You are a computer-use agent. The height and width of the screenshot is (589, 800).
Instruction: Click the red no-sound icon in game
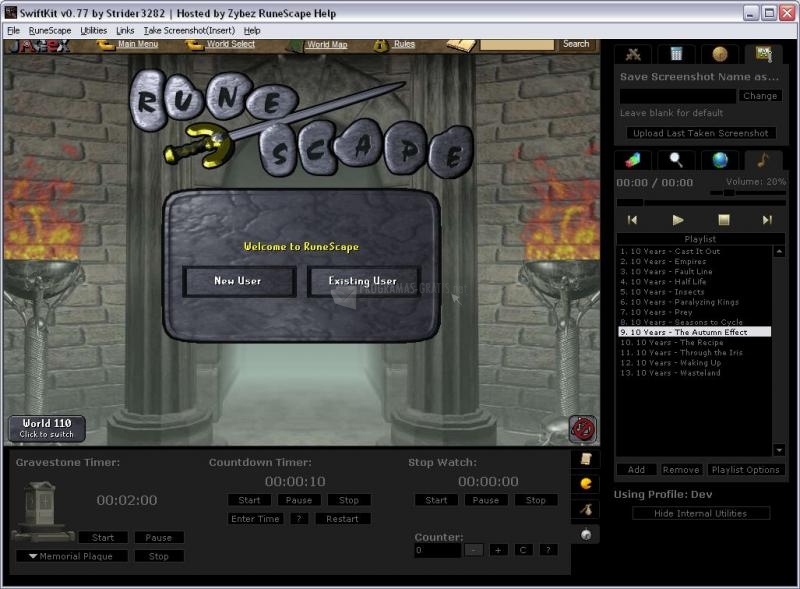pos(583,429)
